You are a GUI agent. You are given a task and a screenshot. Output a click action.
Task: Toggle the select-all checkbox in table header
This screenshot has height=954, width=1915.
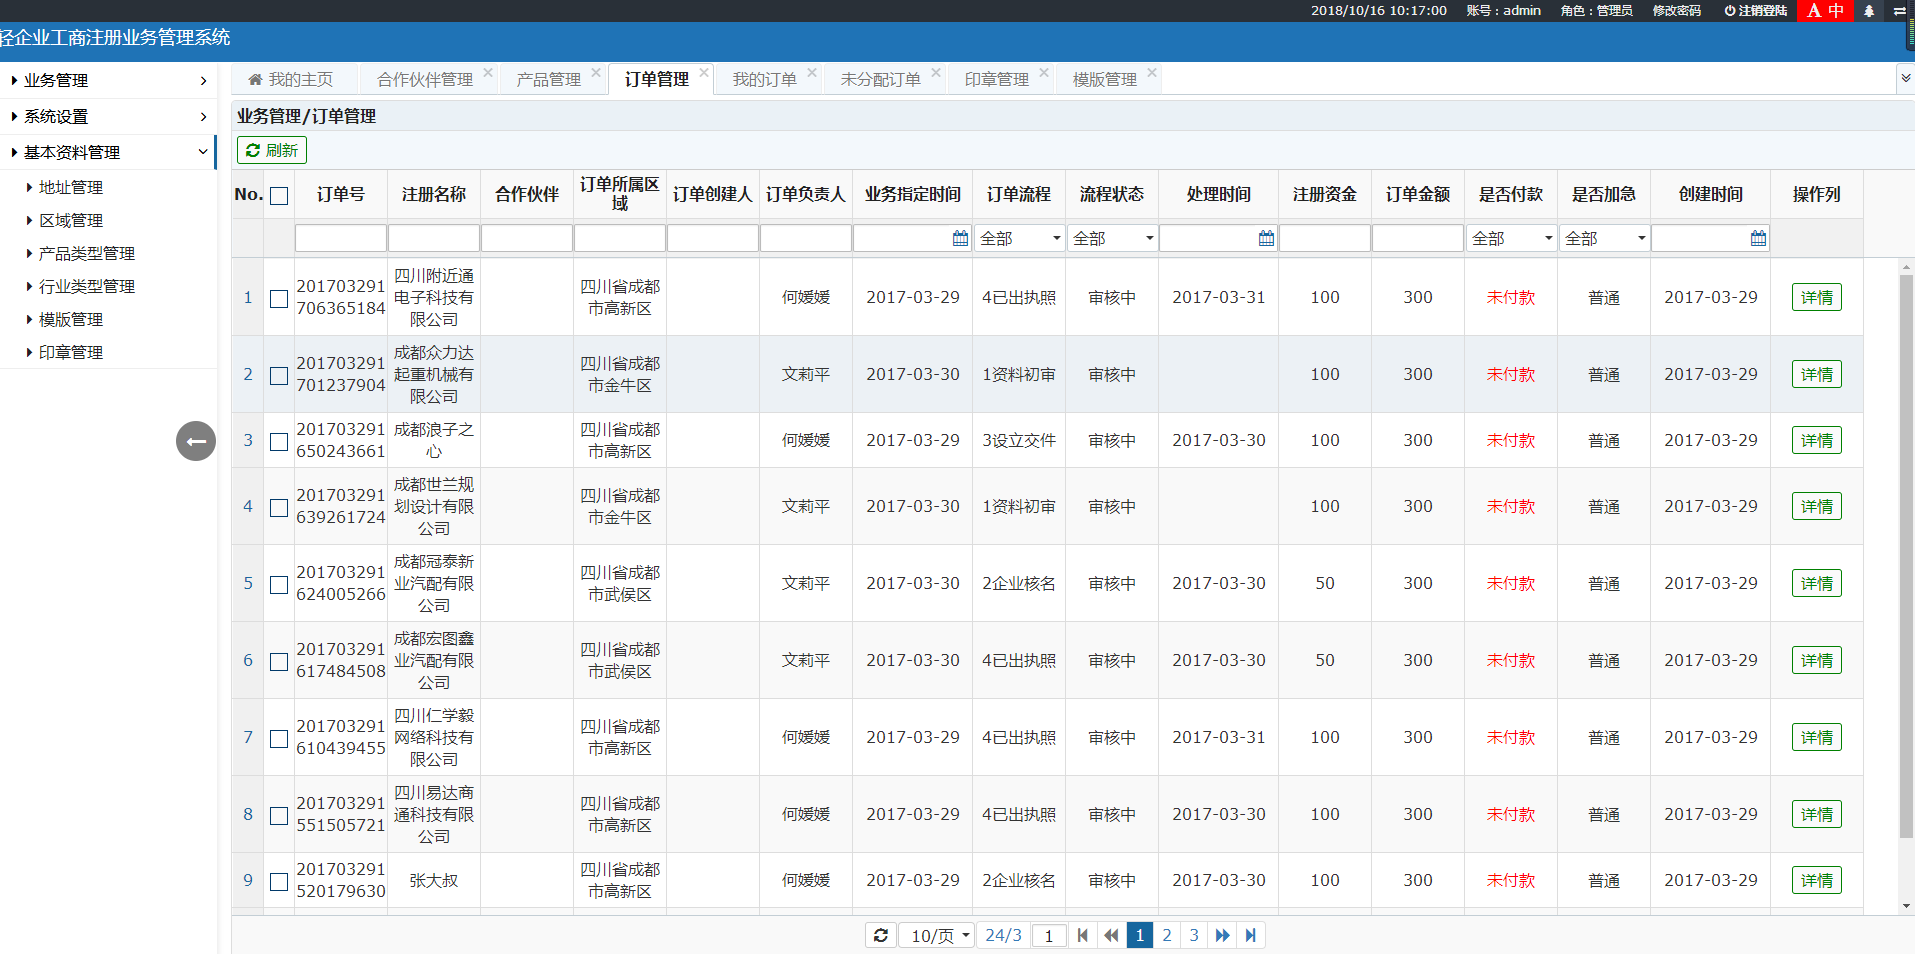[279, 196]
